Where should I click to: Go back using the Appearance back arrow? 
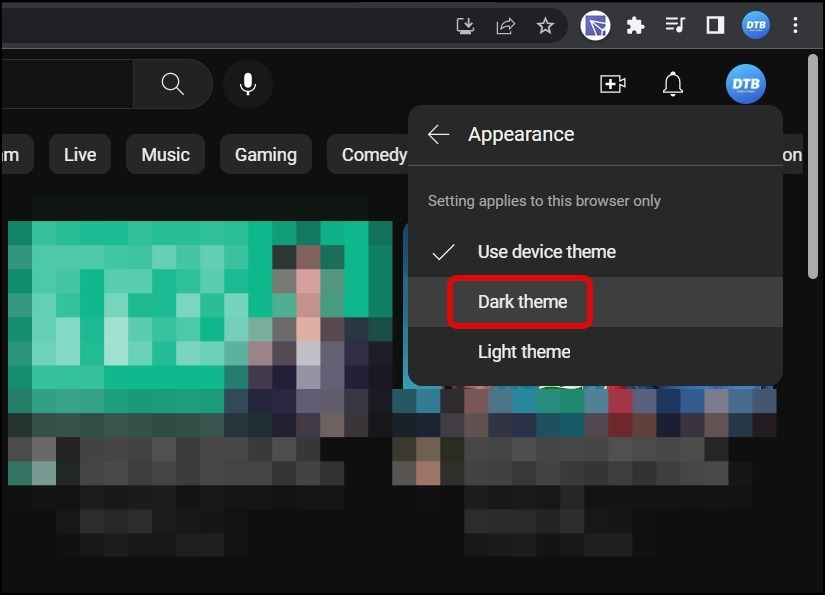click(x=438, y=135)
